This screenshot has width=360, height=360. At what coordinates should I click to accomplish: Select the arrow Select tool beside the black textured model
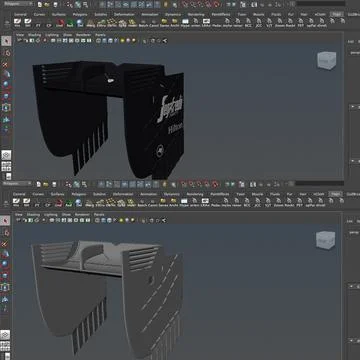point(6,41)
